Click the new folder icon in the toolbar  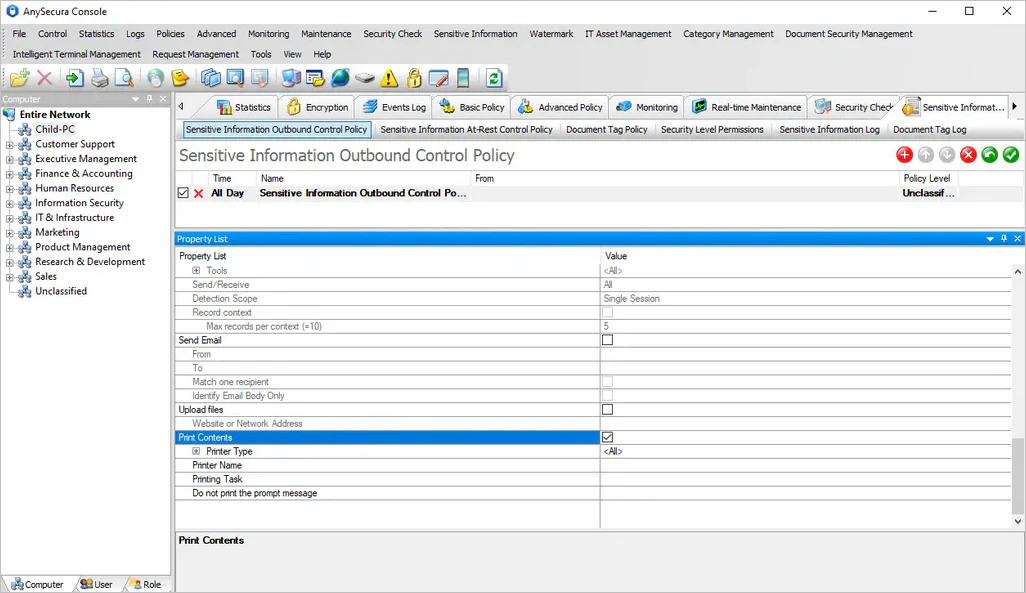(19, 79)
